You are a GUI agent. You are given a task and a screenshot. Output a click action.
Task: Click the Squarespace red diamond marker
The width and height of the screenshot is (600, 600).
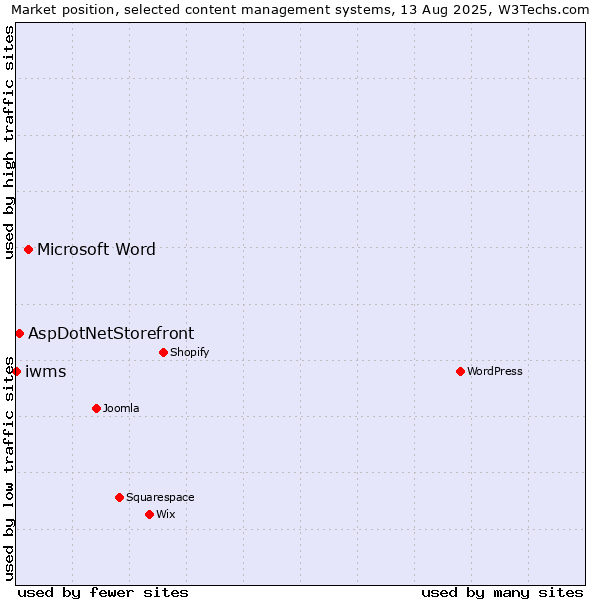point(119,497)
